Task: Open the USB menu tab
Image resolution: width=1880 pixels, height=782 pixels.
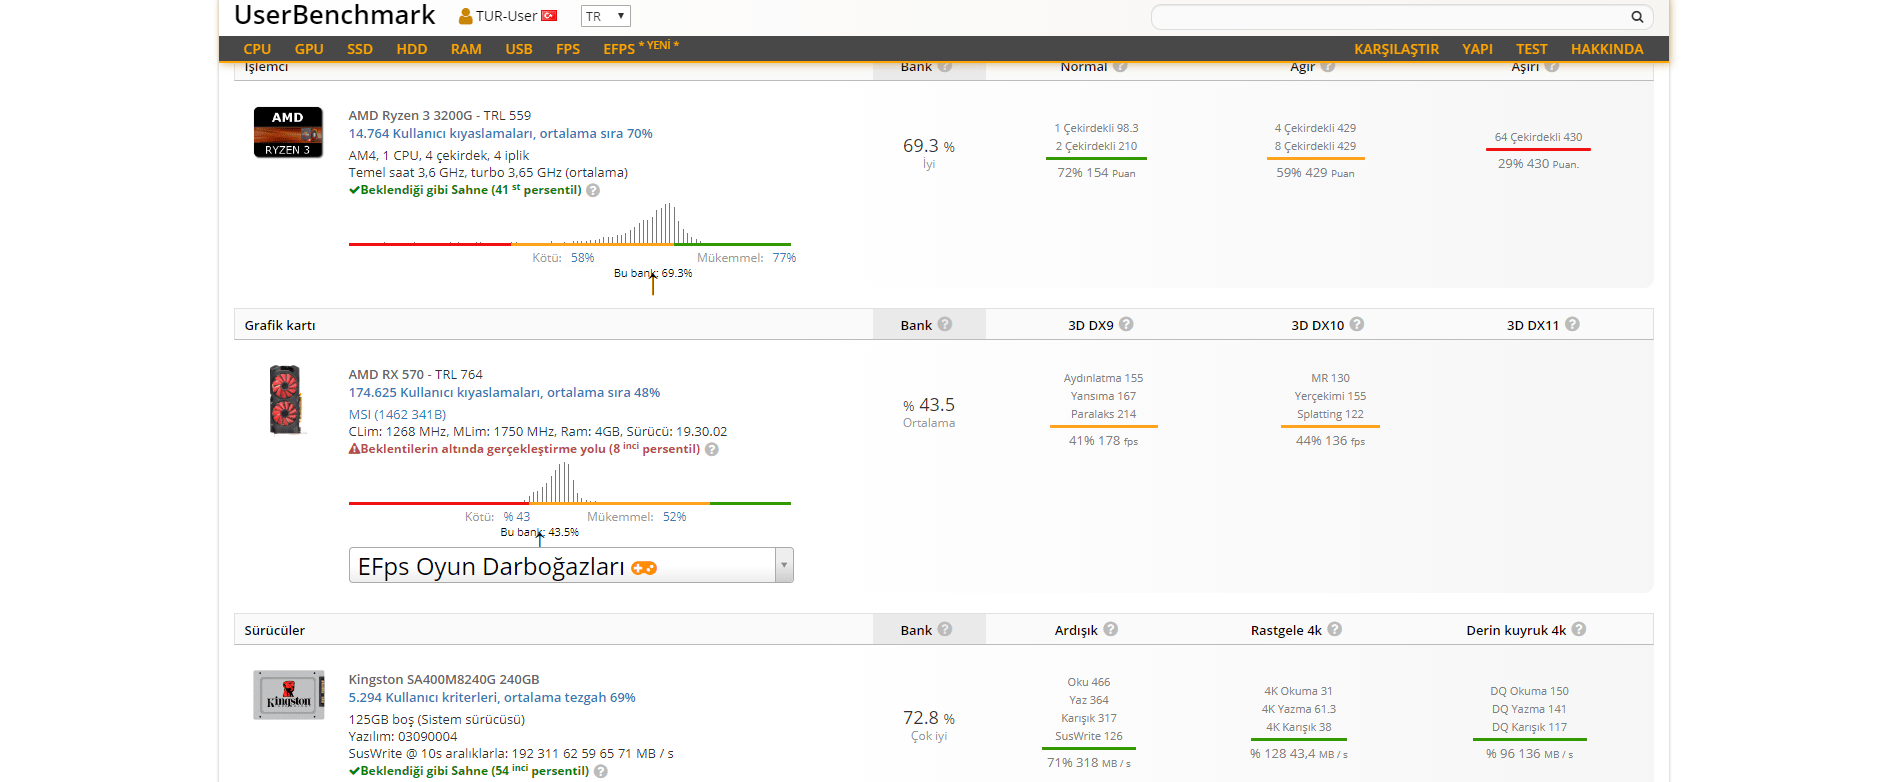Action: pos(519,49)
